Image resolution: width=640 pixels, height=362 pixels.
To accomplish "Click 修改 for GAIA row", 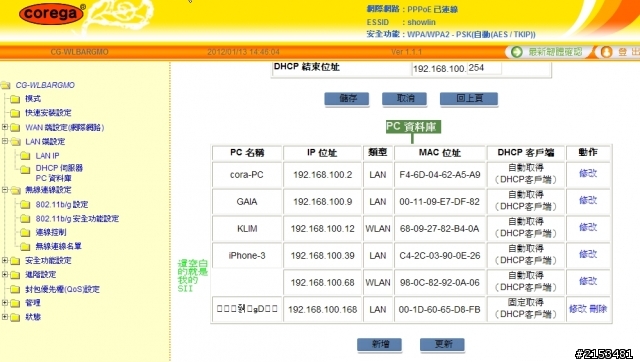I will pos(588,200).
